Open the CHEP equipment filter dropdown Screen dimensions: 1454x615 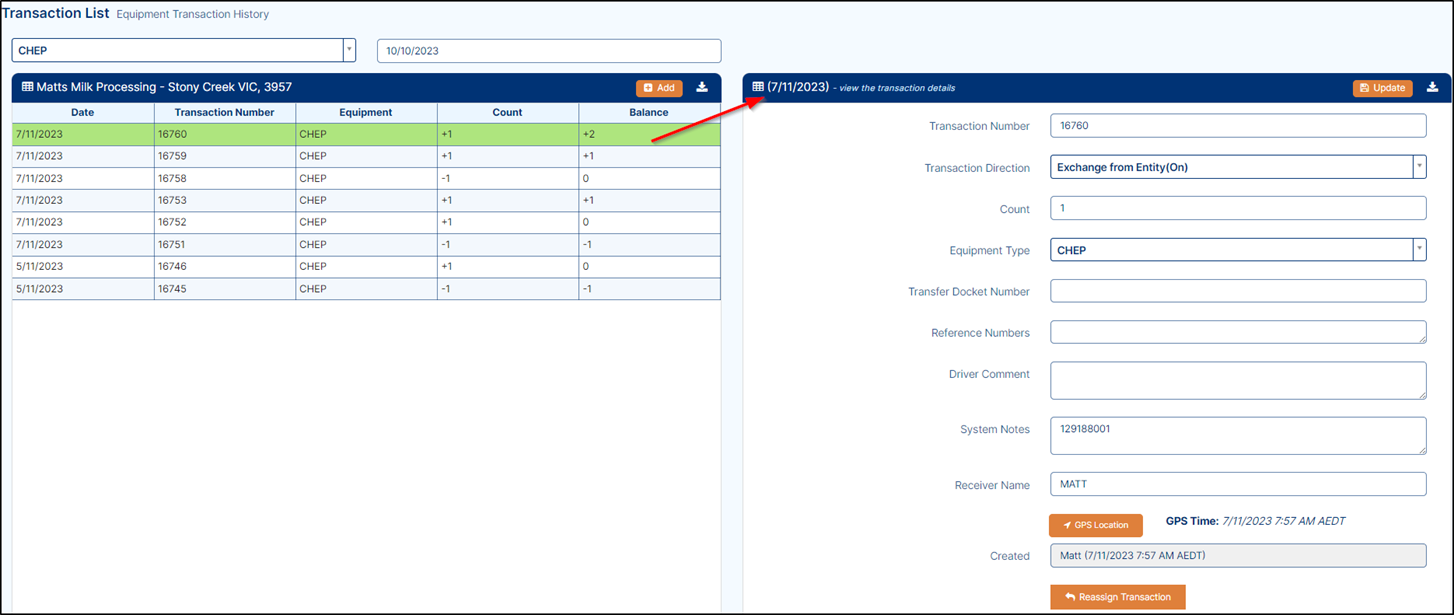click(x=184, y=50)
